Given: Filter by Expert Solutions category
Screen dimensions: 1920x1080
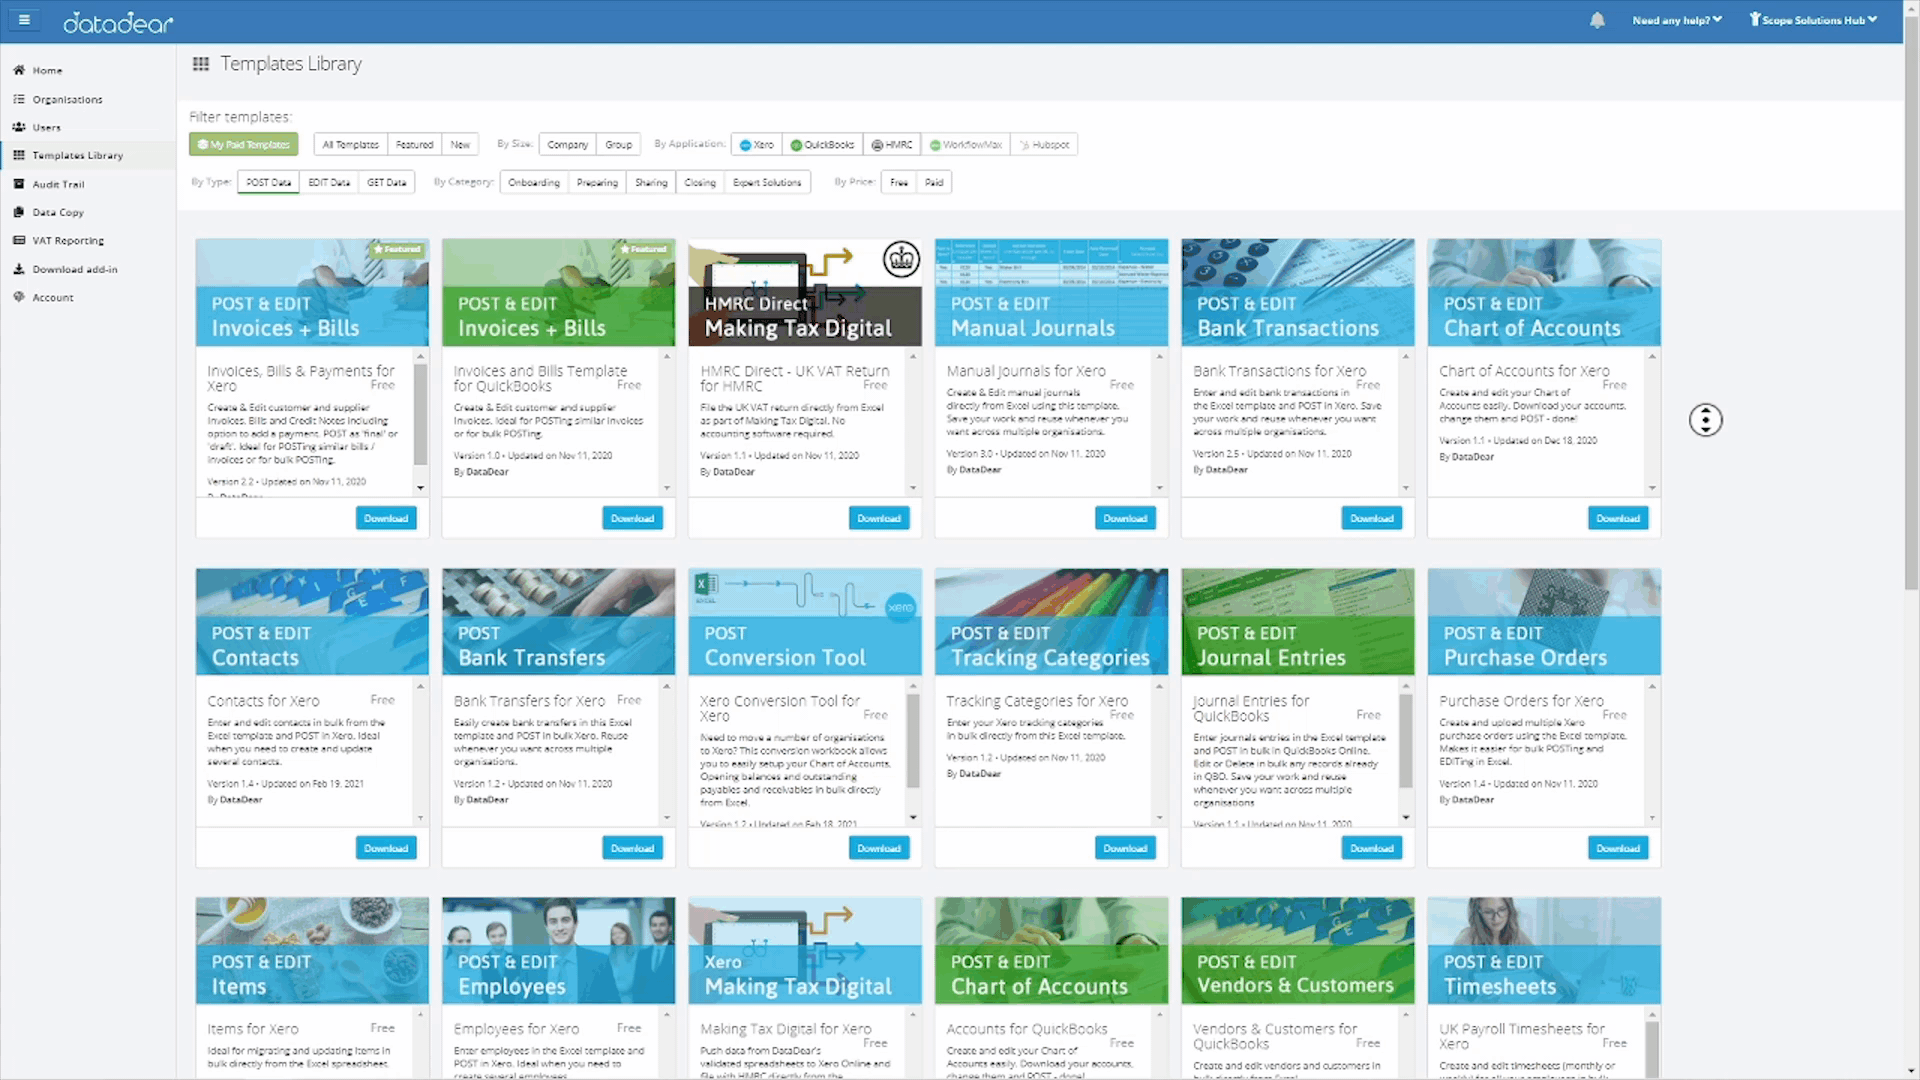Looking at the screenshot, I should point(767,183).
